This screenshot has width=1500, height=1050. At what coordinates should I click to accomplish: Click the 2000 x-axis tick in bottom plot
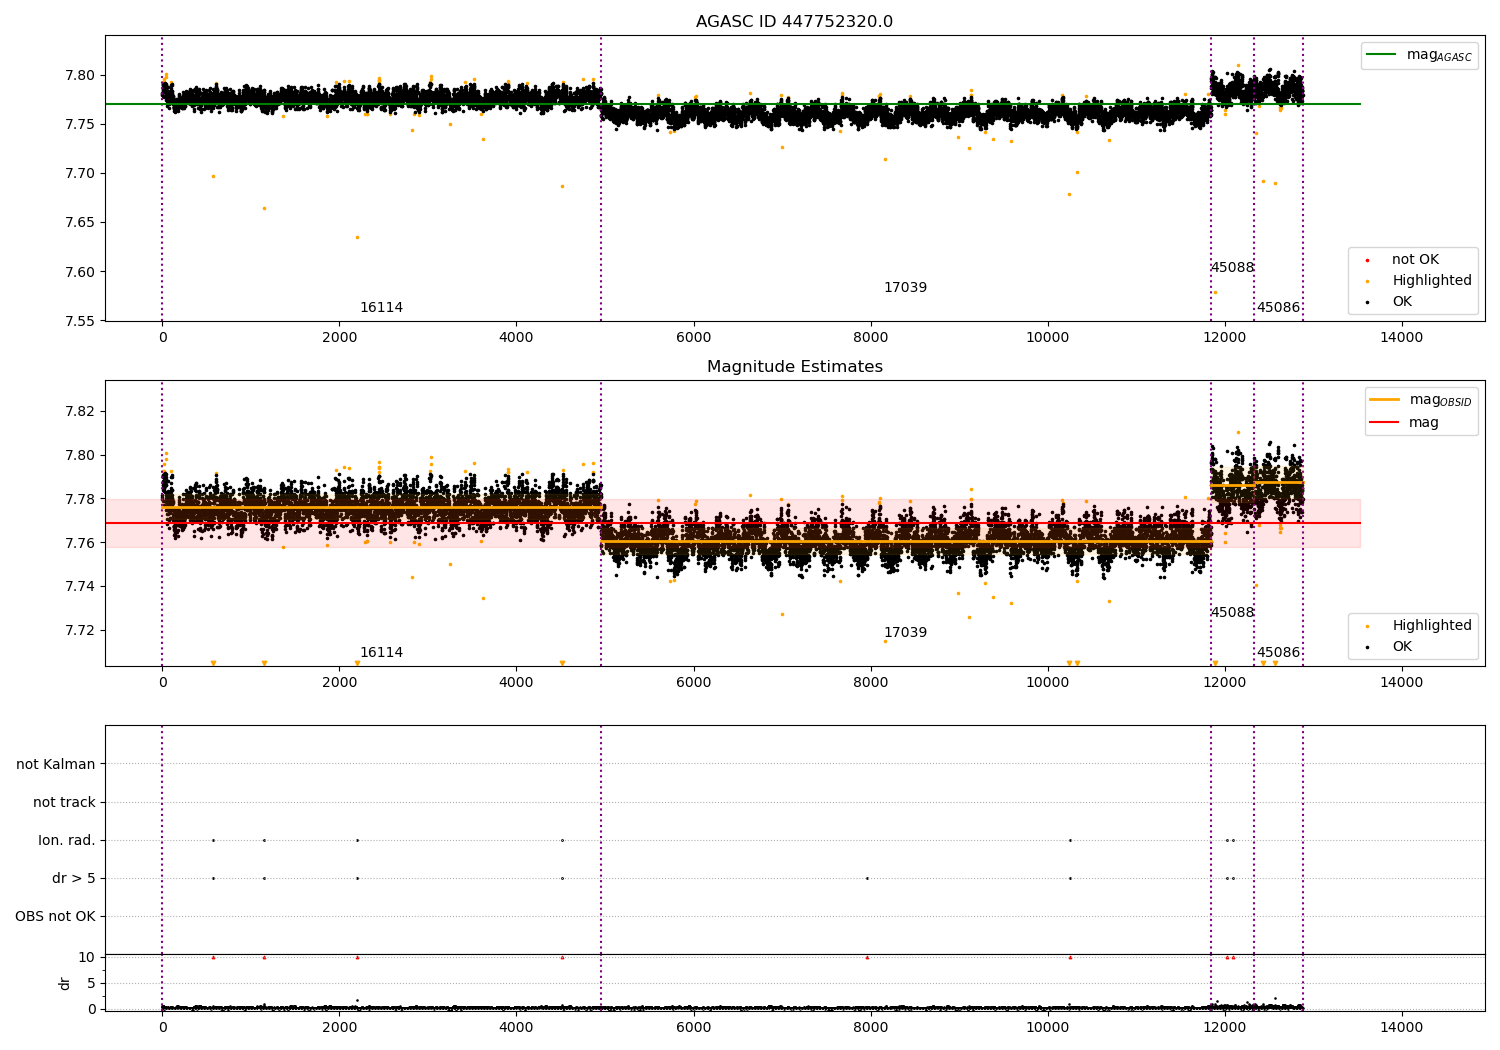coord(339,1028)
